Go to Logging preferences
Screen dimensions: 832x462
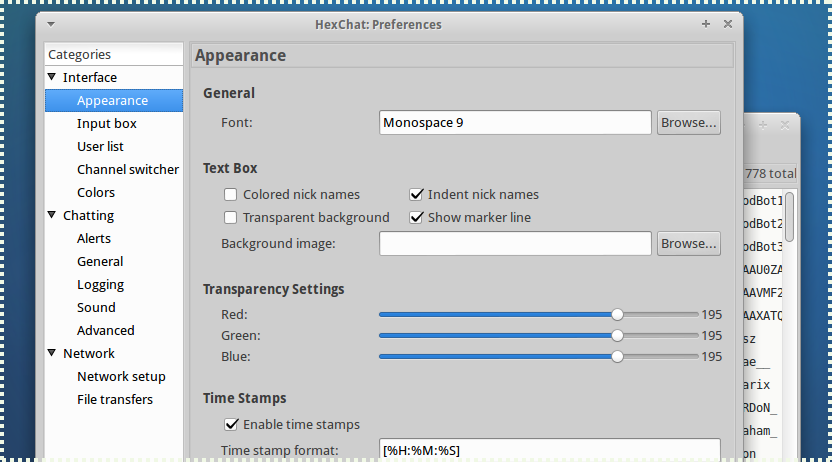tap(100, 284)
